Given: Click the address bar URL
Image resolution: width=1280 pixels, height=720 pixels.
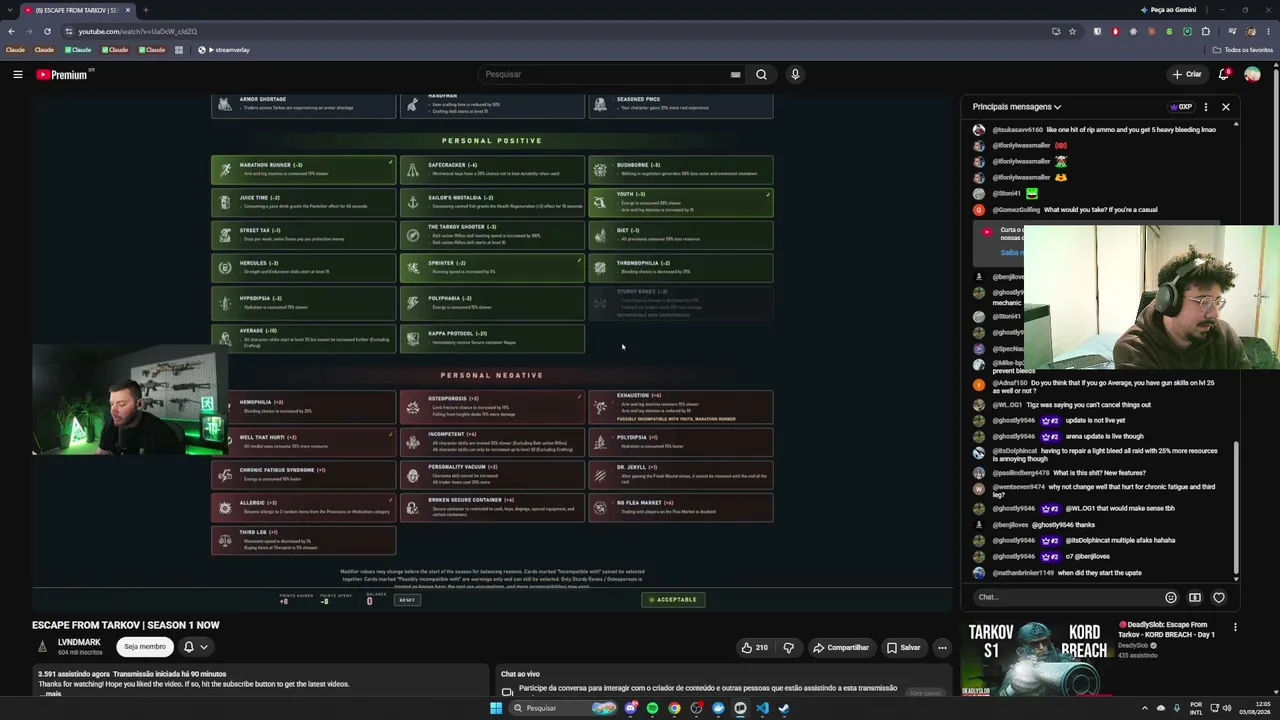Looking at the screenshot, I should [138, 31].
